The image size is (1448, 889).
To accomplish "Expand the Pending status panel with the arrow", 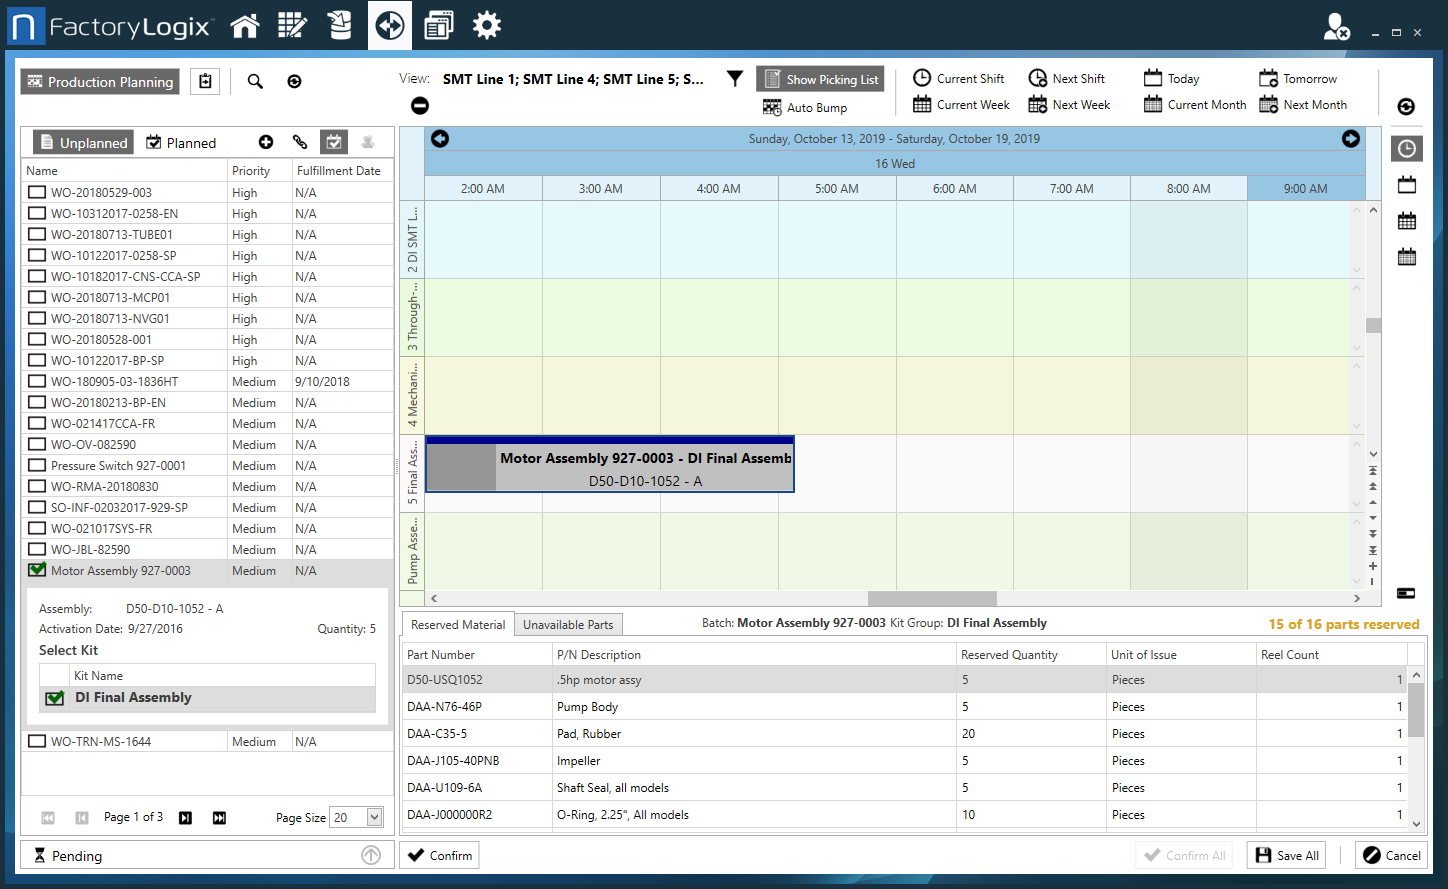I will point(370,855).
